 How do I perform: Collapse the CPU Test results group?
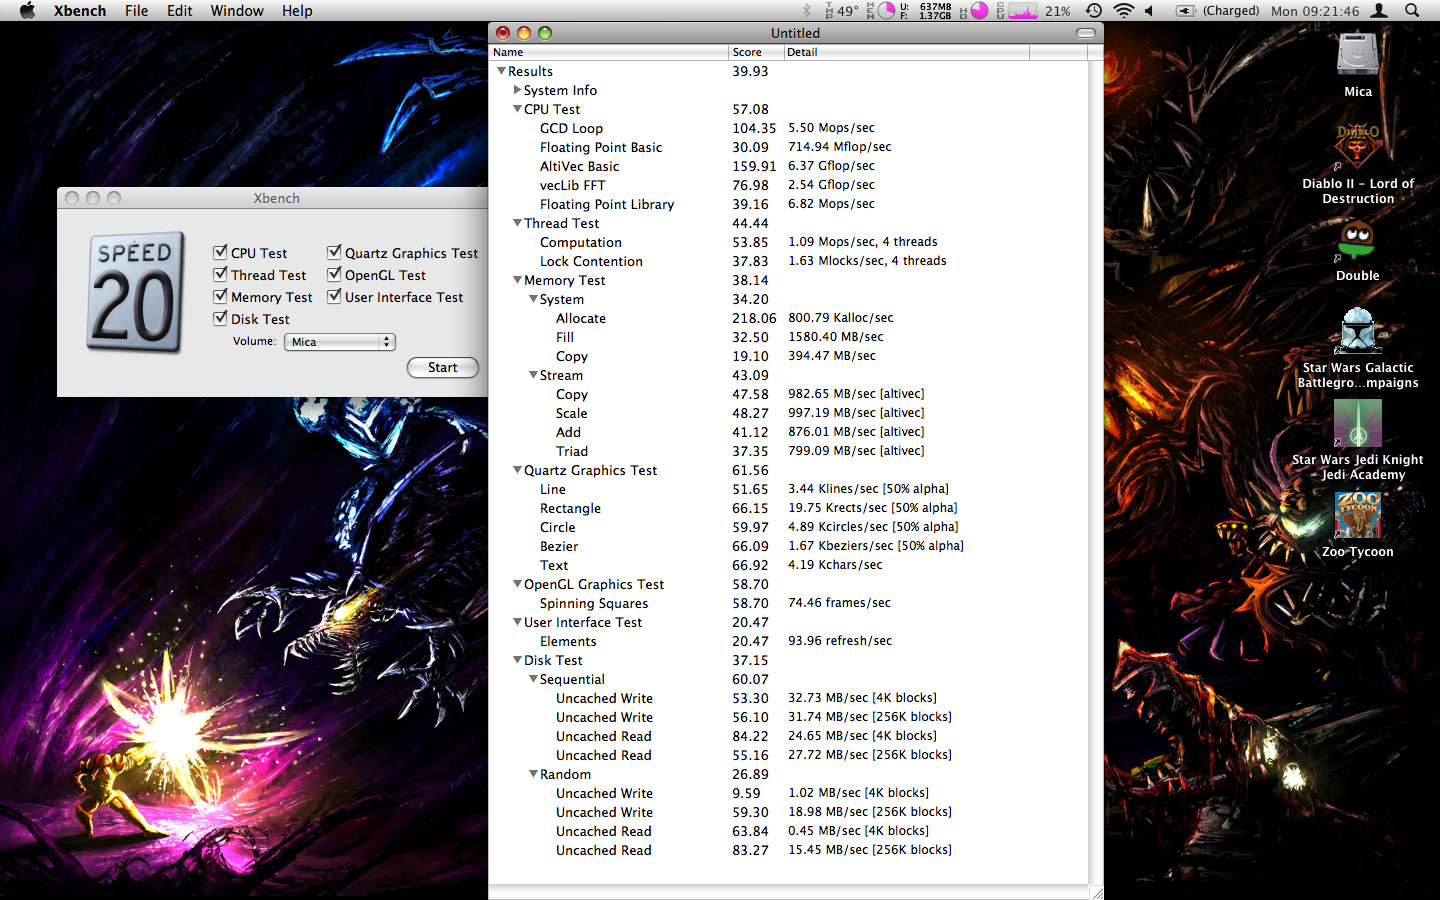[x=517, y=109]
